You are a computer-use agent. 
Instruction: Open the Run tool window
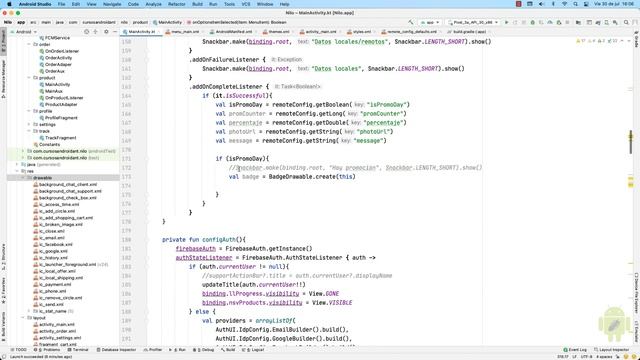pyautogui.click(x=178, y=350)
